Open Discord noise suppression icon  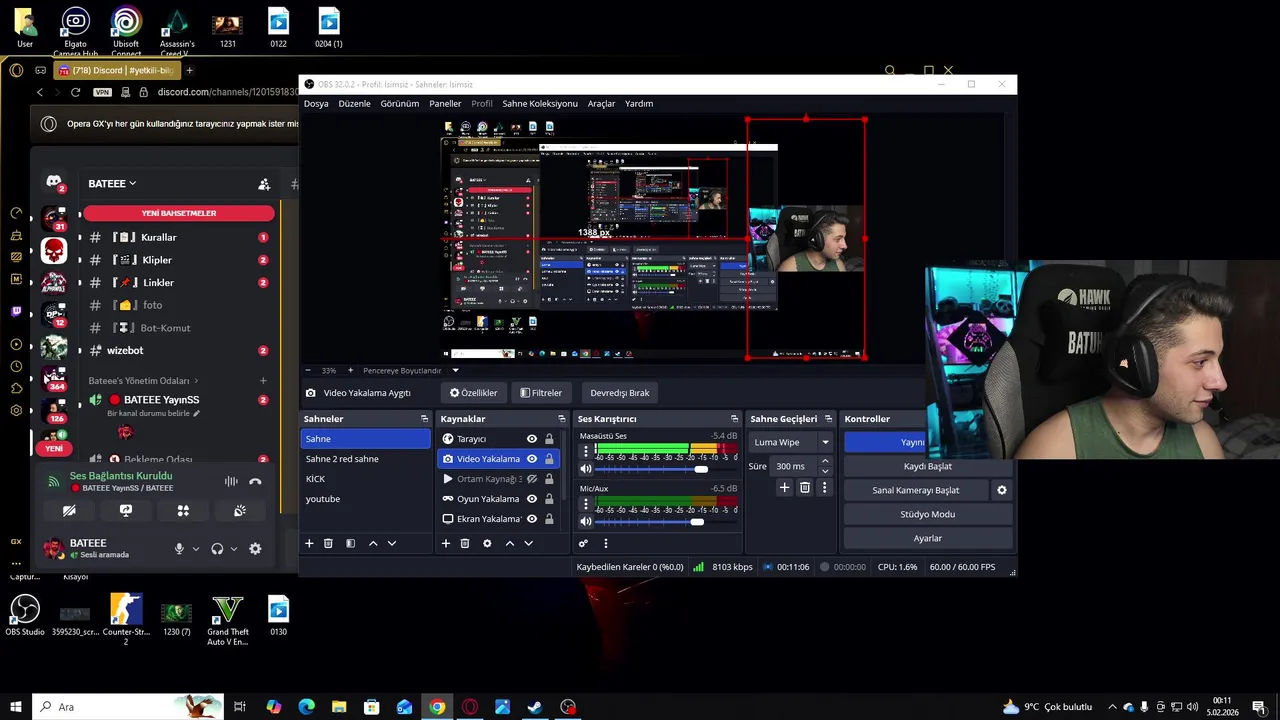(x=231, y=481)
